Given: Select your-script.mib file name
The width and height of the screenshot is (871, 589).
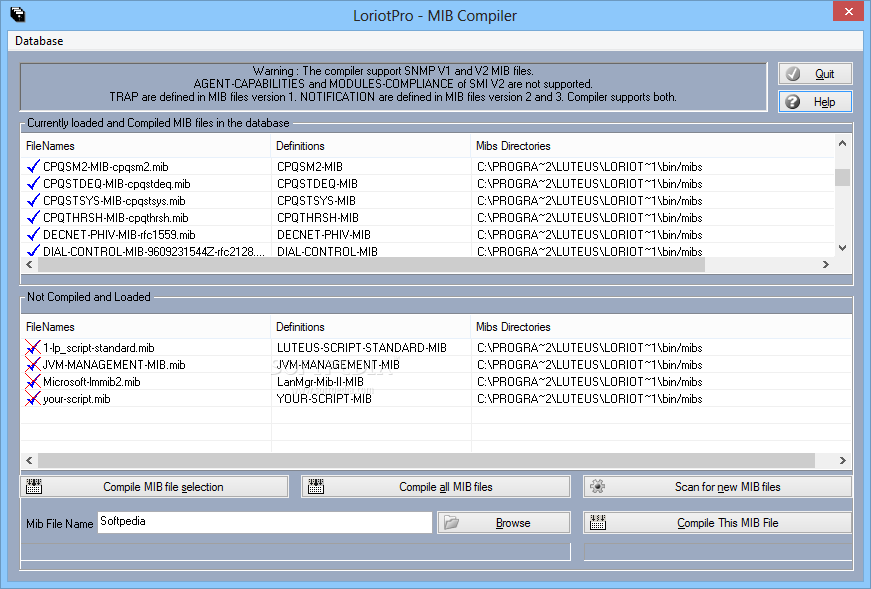Looking at the screenshot, I should 77,399.
